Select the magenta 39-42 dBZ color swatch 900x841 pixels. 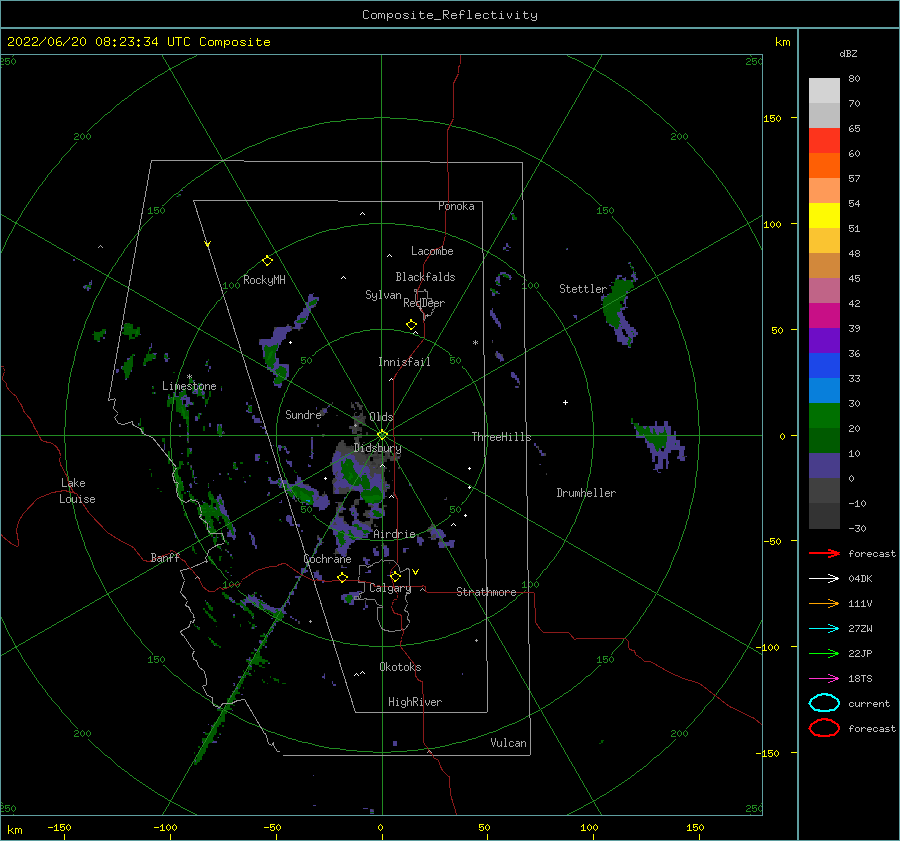click(824, 315)
